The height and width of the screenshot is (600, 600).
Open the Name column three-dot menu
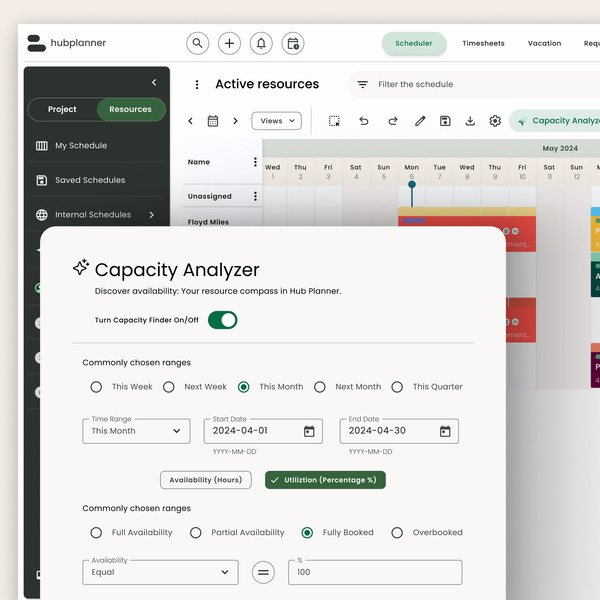tap(255, 162)
